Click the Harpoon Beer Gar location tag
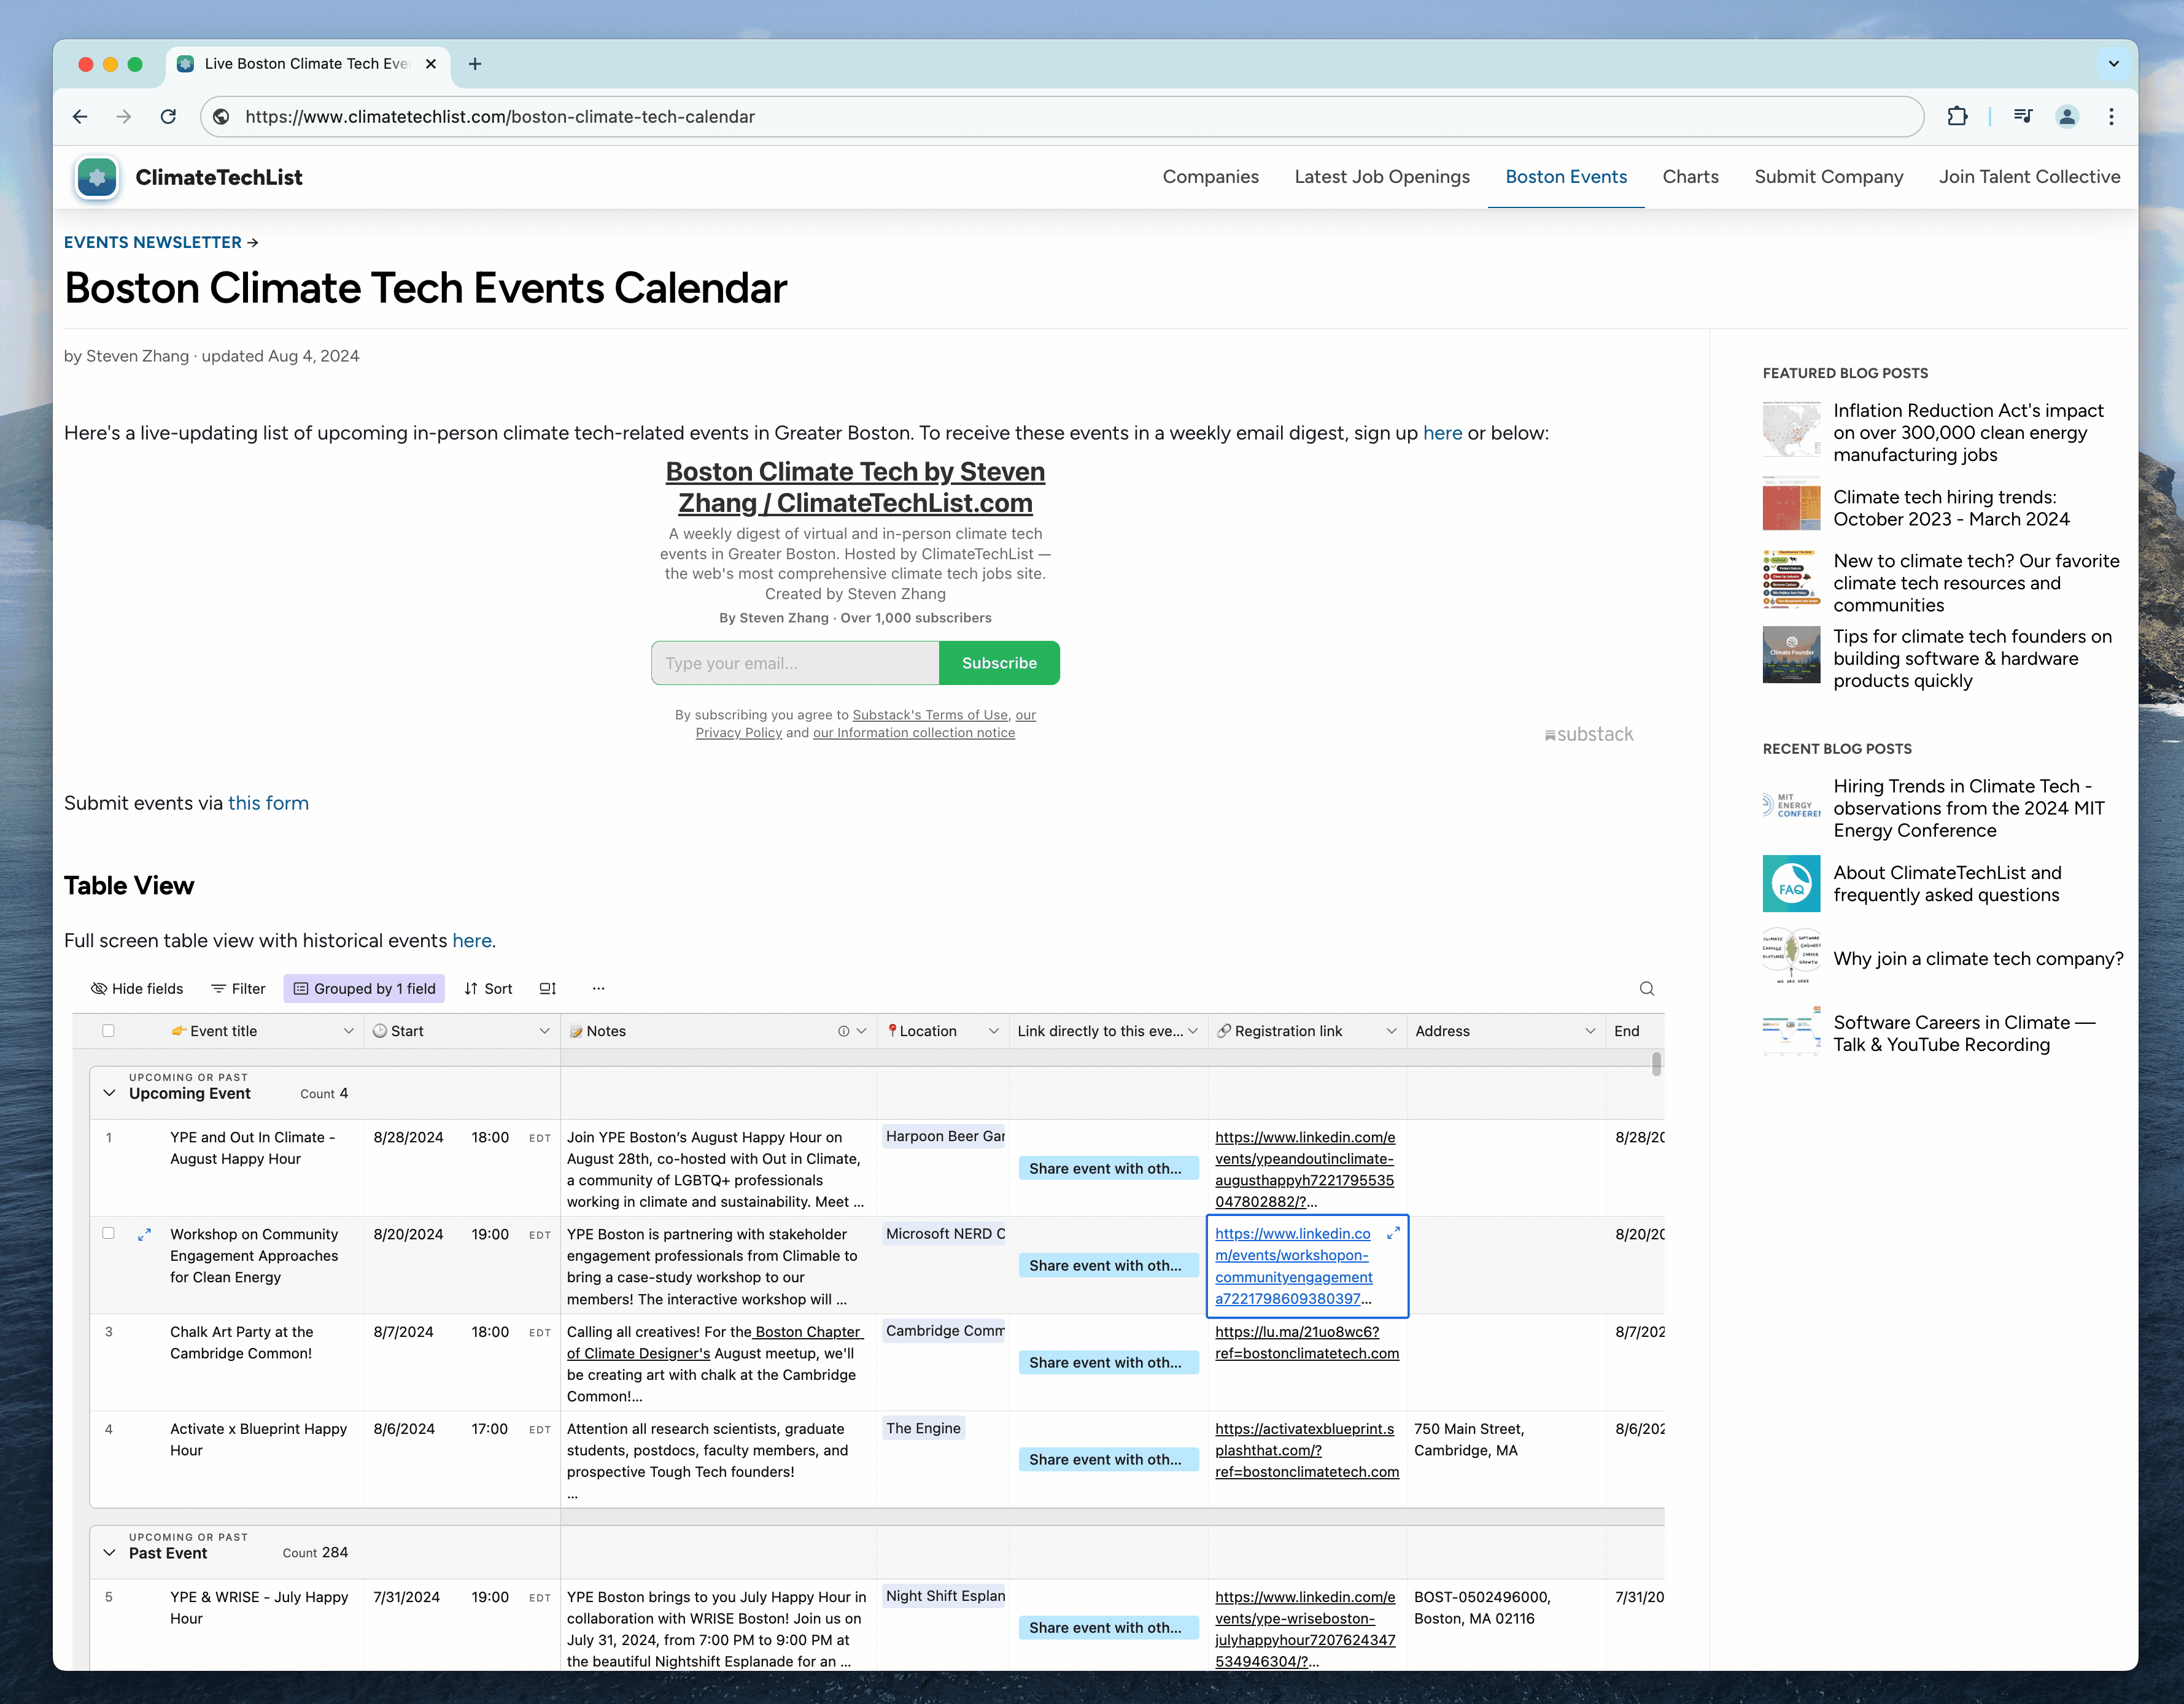 click(944, 1137)
